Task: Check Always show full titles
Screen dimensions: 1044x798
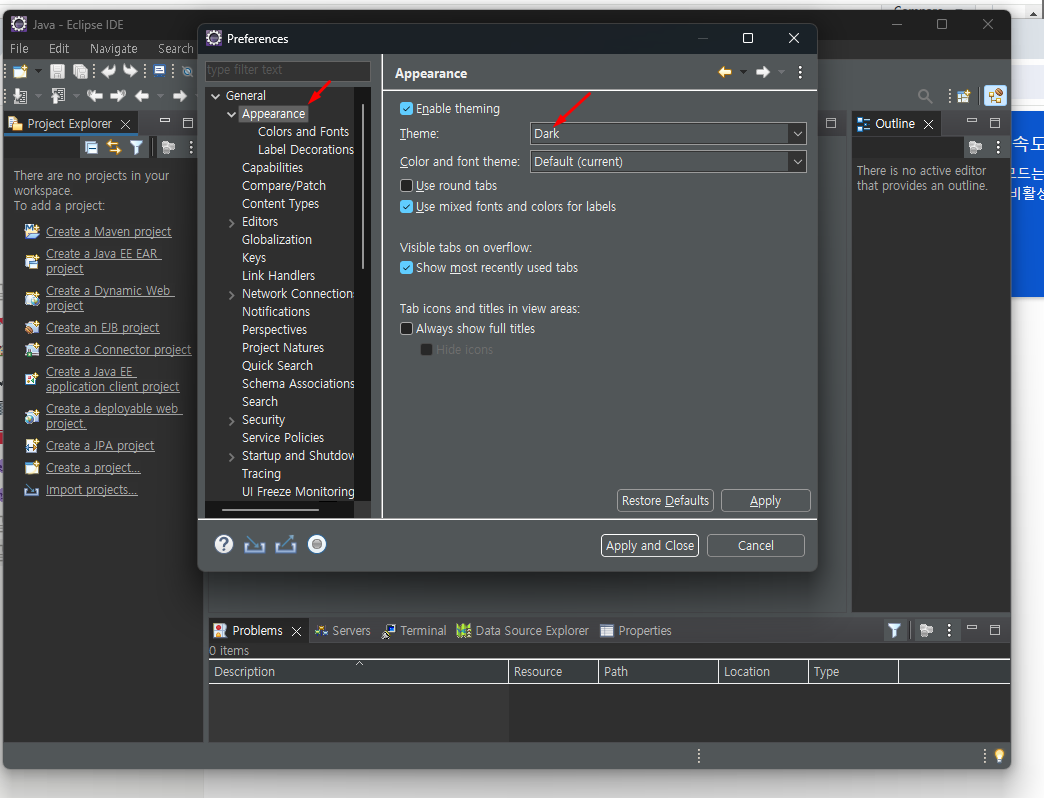Action: [406, 328]
